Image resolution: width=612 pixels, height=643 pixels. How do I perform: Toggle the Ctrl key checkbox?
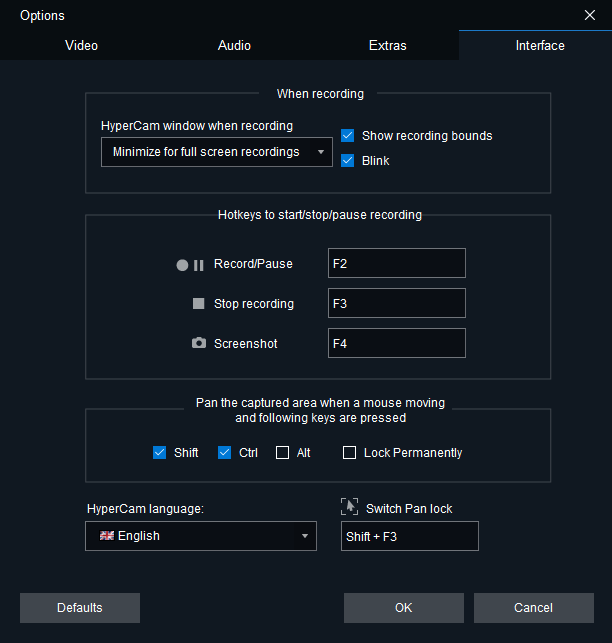(x=224, y=453)
